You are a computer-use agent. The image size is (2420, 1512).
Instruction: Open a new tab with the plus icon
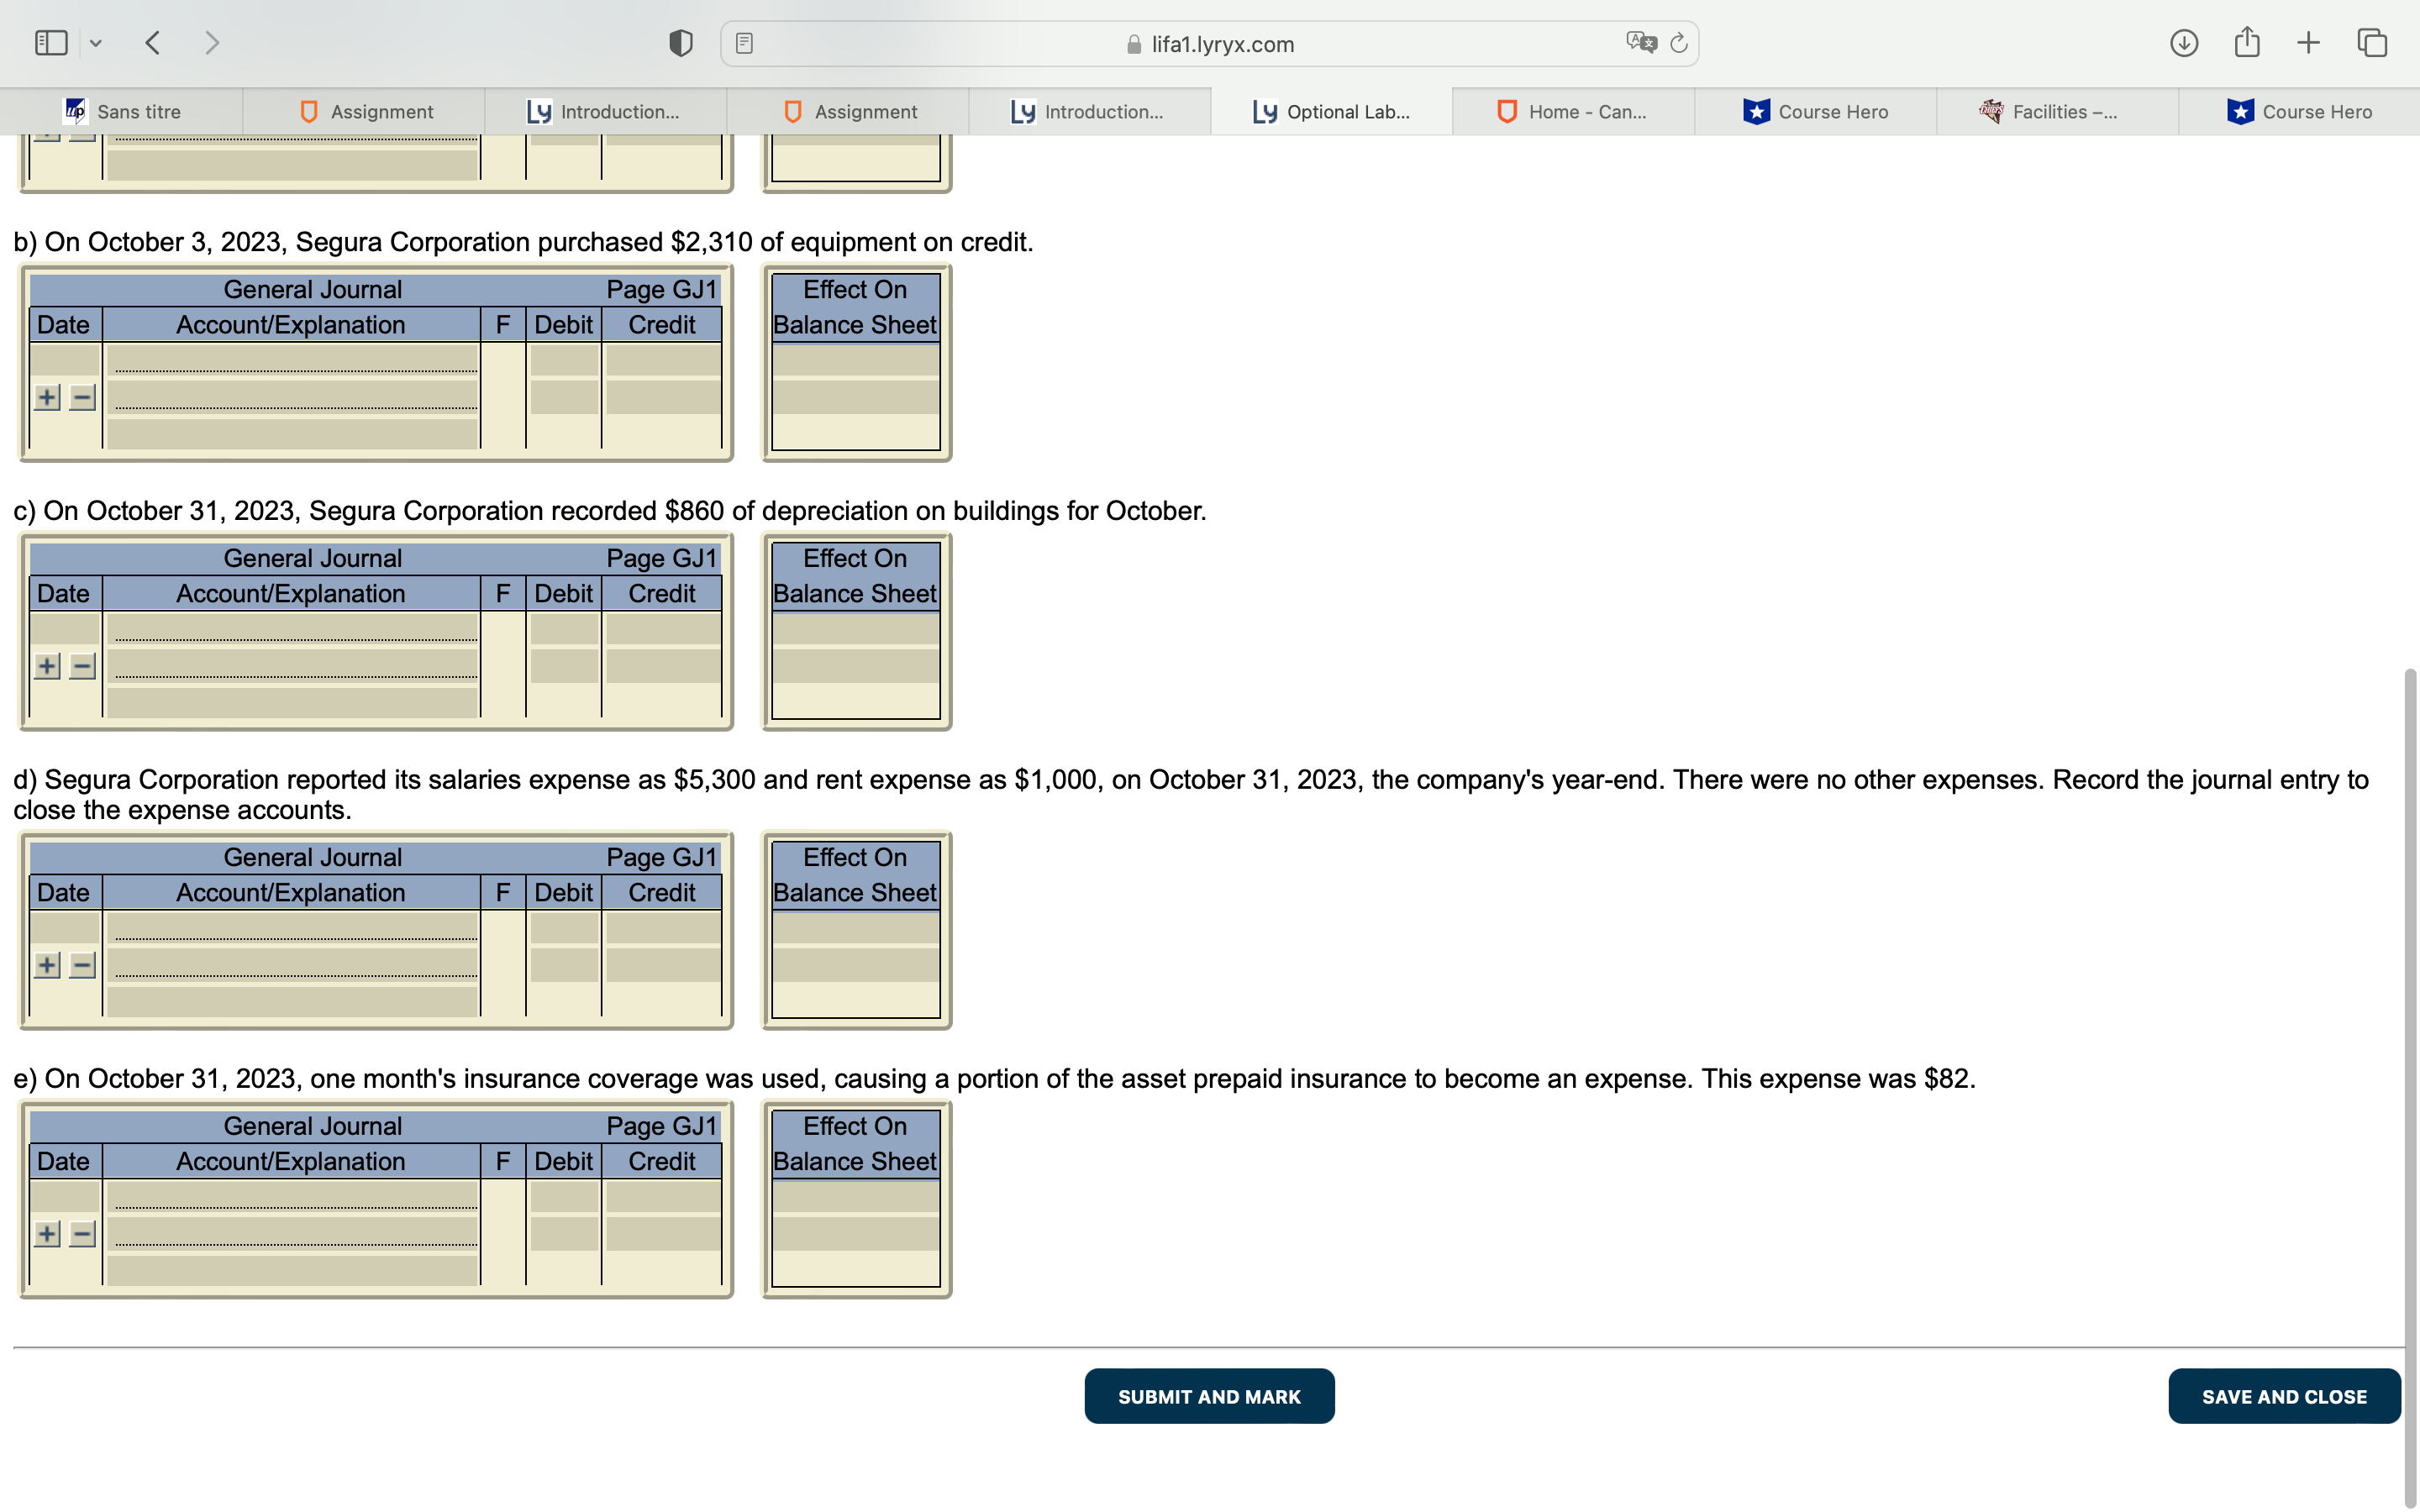click(2309, 42)
